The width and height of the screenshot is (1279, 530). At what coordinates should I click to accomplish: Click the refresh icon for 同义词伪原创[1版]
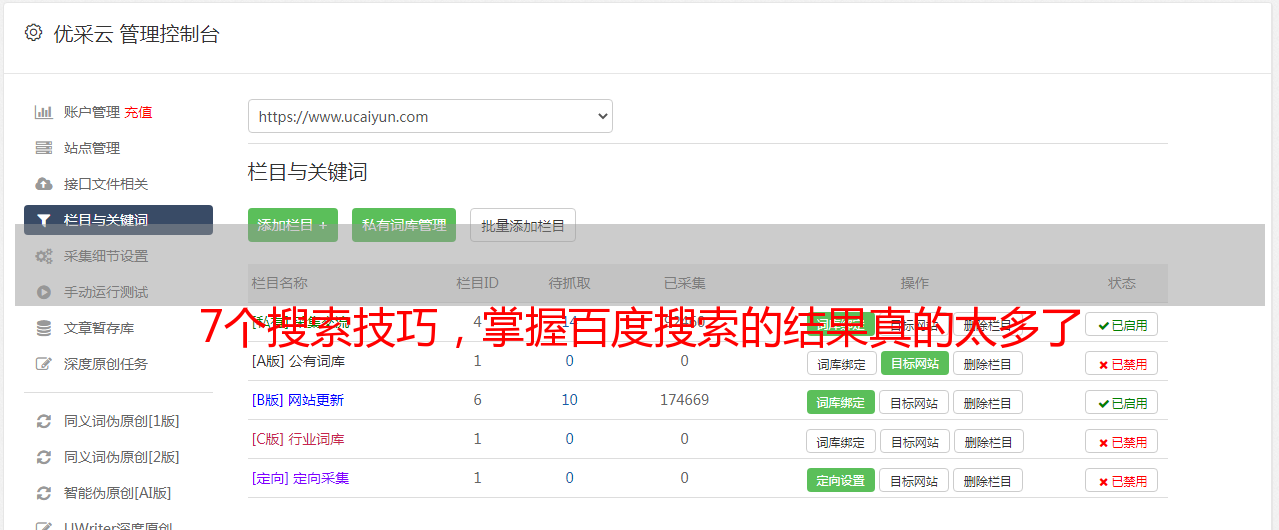(x=43, y=421)
